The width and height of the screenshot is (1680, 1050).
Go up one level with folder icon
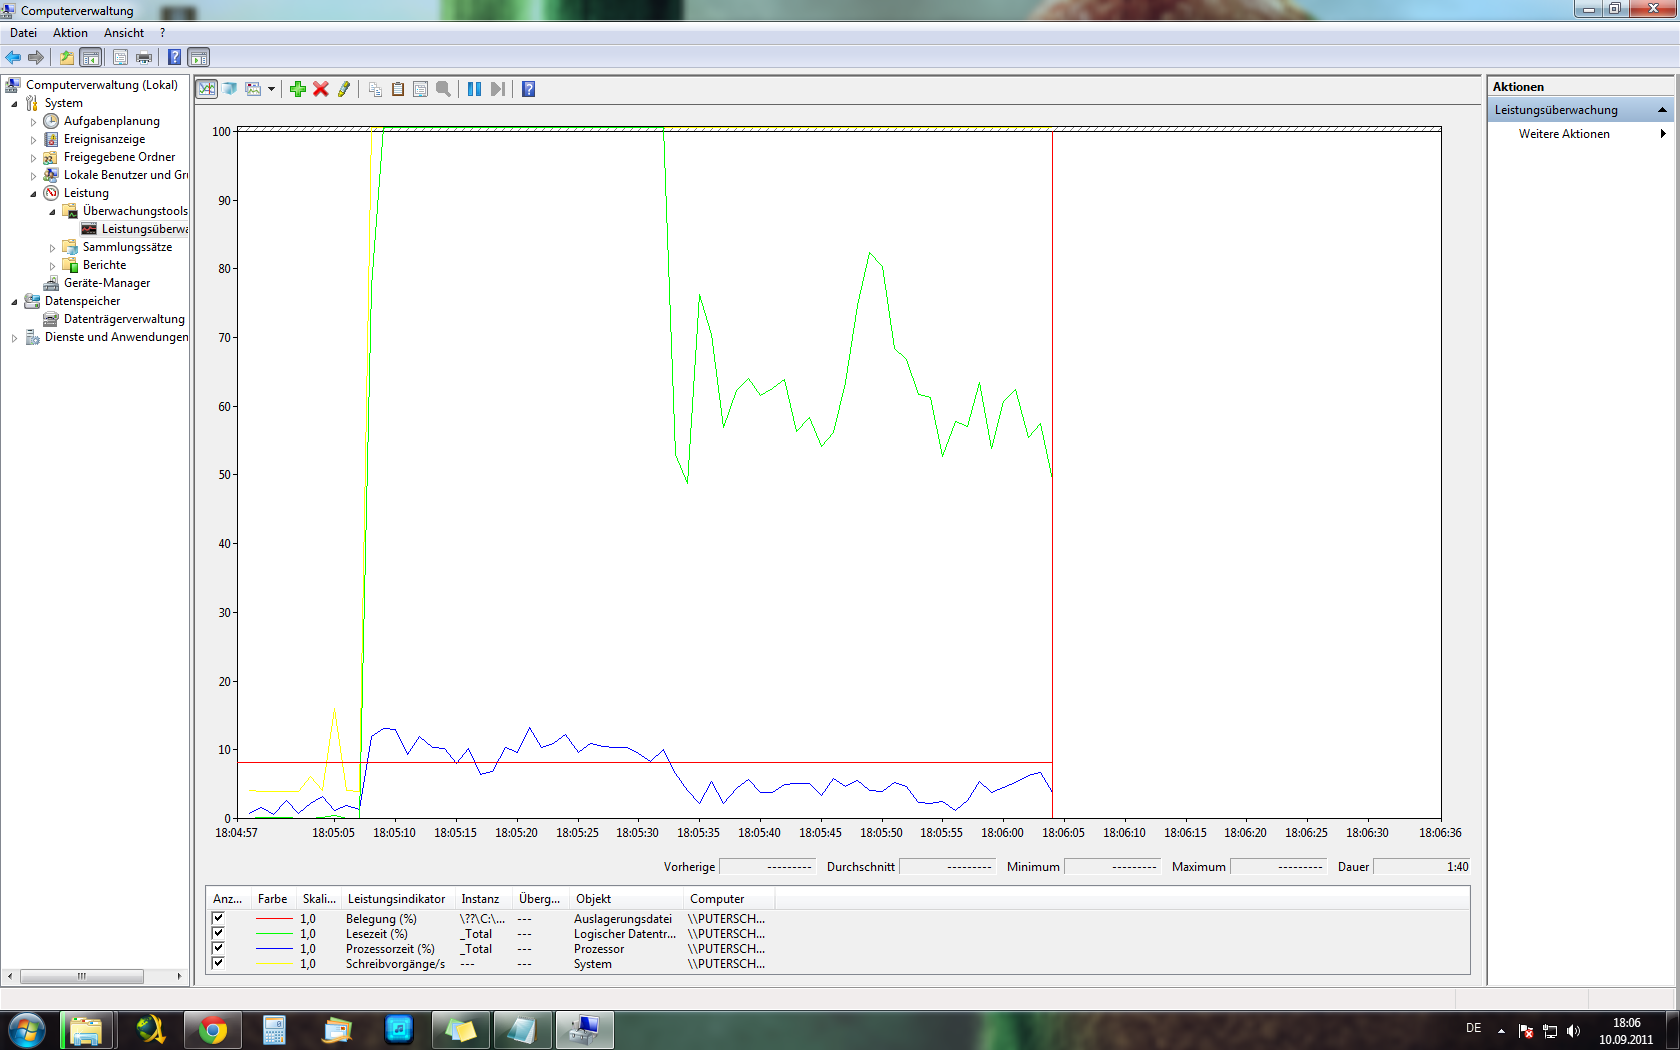pos(67,58)
